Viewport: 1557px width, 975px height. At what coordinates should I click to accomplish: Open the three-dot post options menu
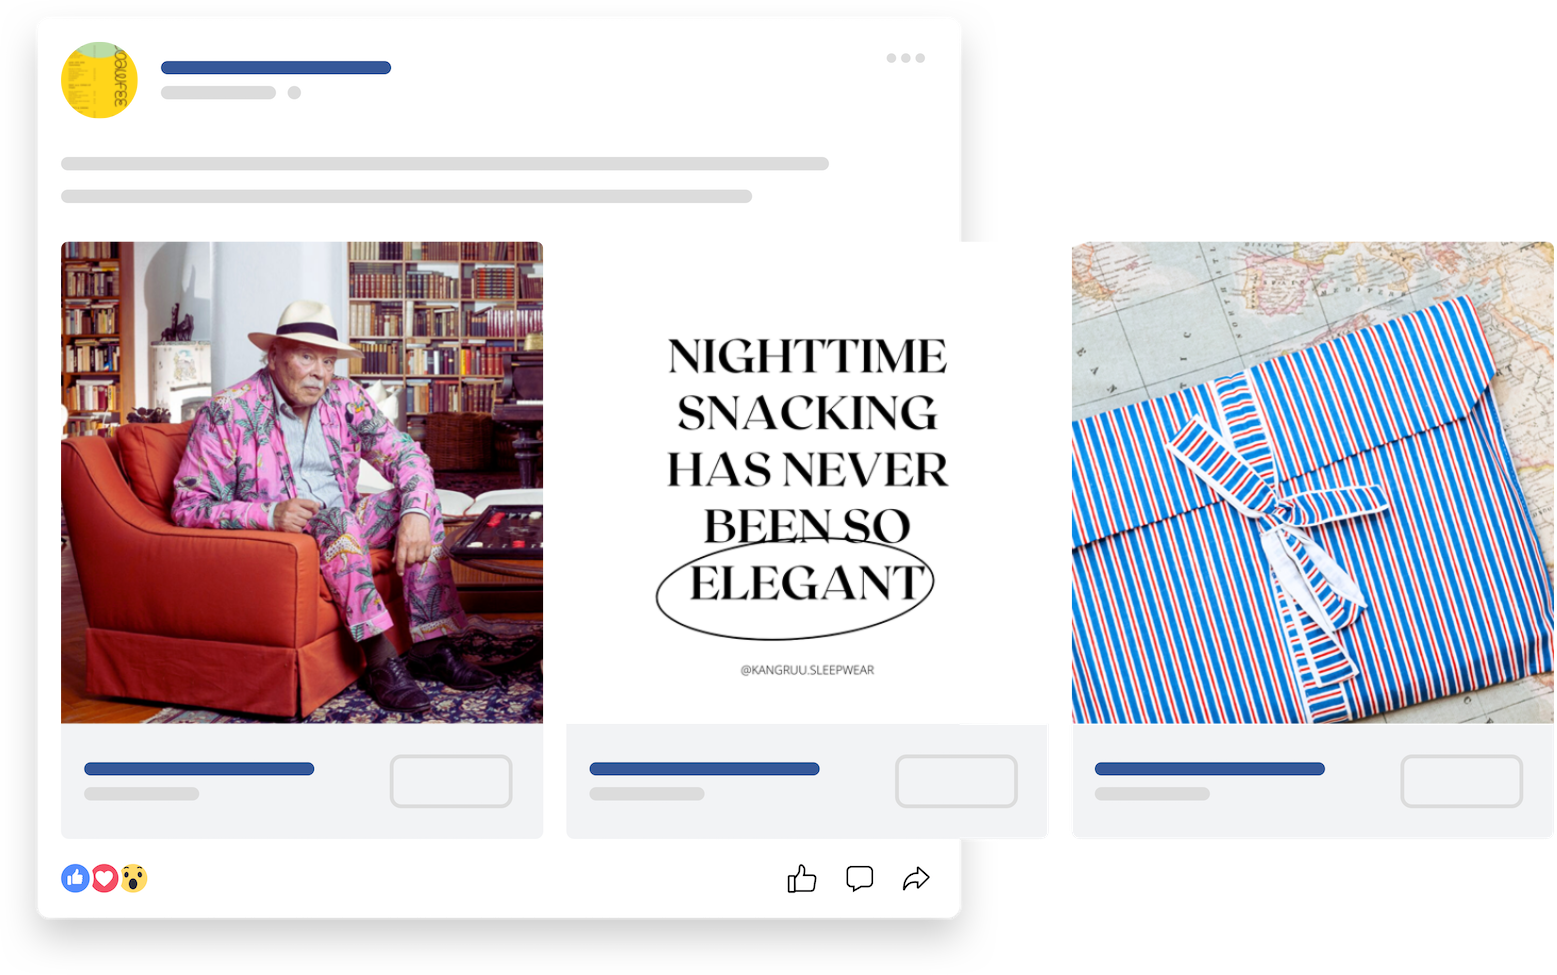[905, 58]
